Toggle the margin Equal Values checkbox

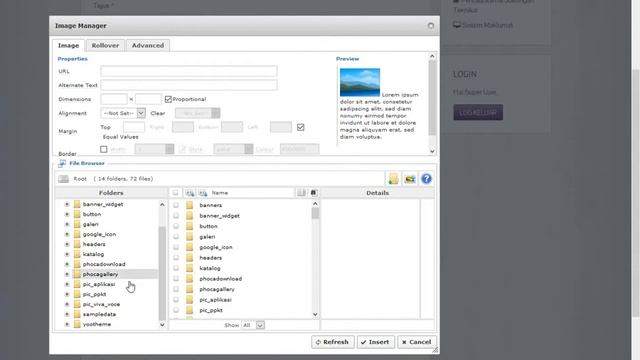(301, 127)
